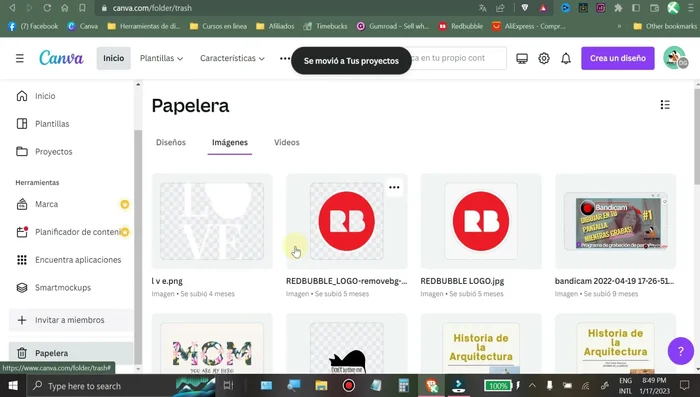Open the Bandicam record icon on taskbar
The image size is (700, 397).
pos(349,385)
